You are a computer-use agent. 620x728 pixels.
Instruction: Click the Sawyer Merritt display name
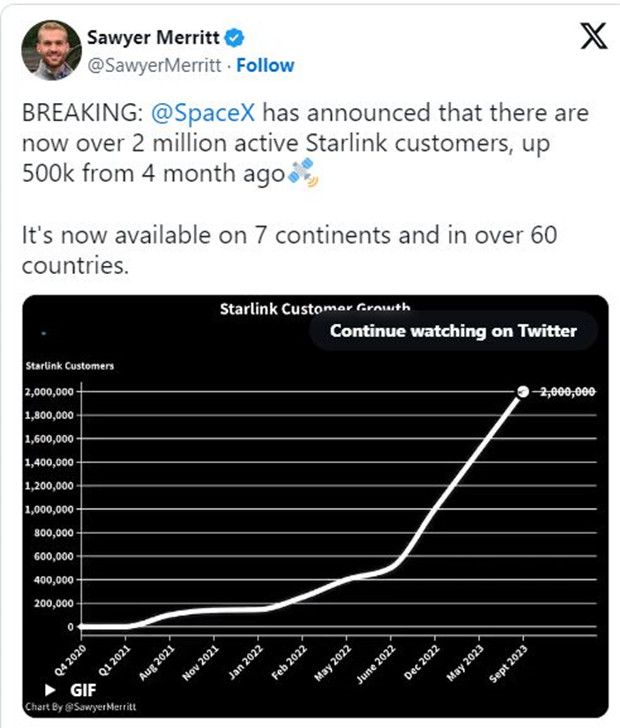pos(153,37)
